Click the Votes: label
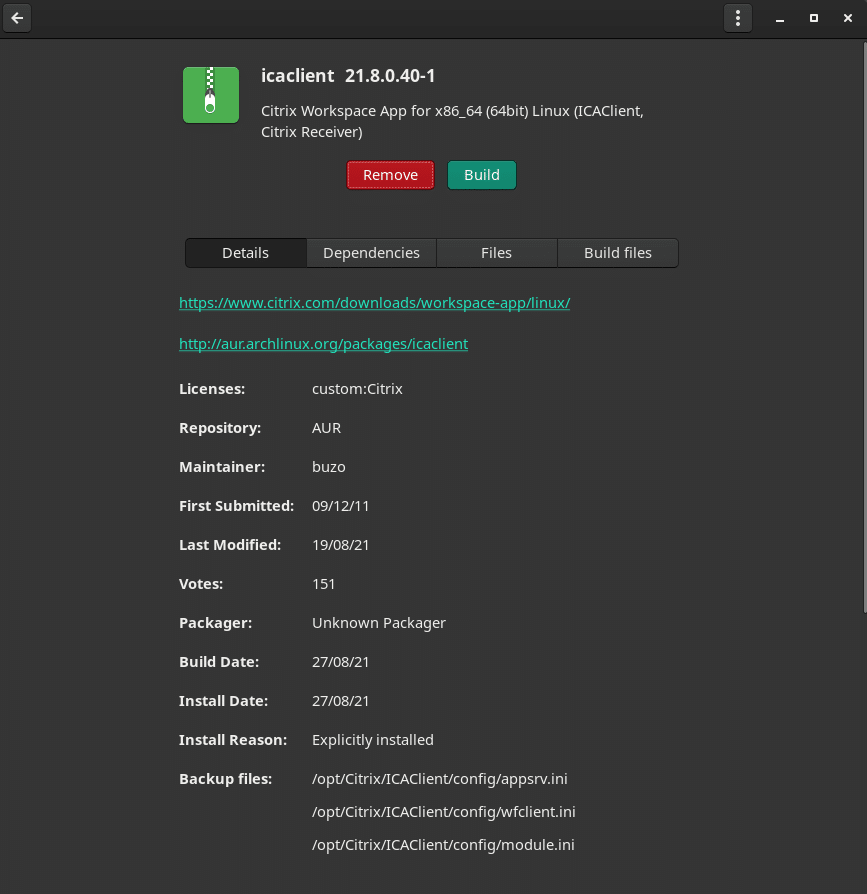Image resolution: width=867 pixels, height=894 pixels. pyautogui.click(x=201, y=584)
